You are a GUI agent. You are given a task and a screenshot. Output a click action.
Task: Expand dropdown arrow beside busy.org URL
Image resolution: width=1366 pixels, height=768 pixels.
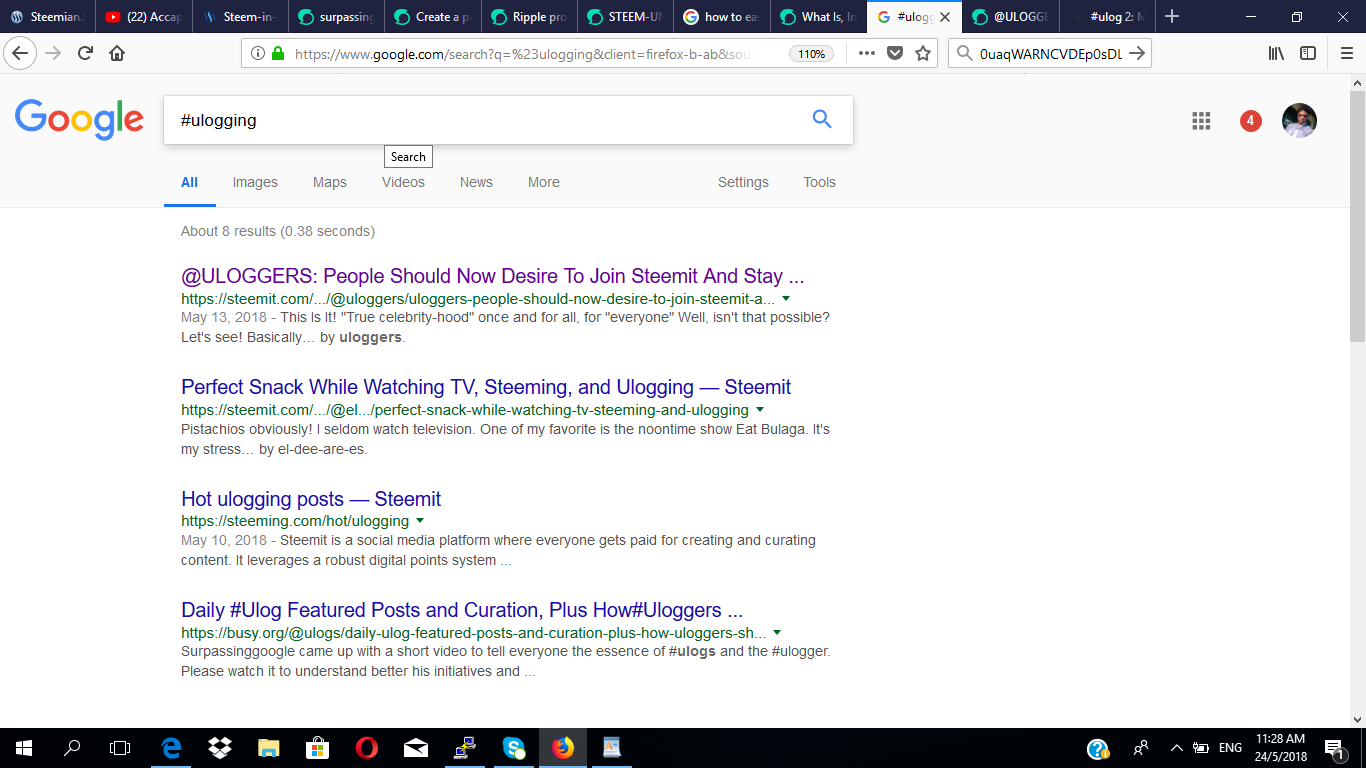777,633
